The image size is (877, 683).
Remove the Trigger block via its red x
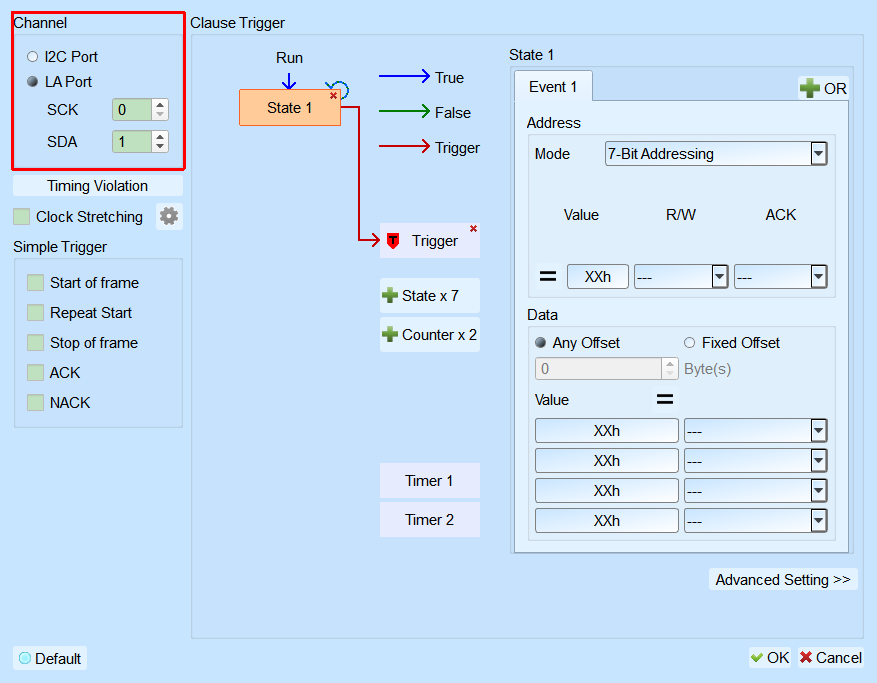473,228
